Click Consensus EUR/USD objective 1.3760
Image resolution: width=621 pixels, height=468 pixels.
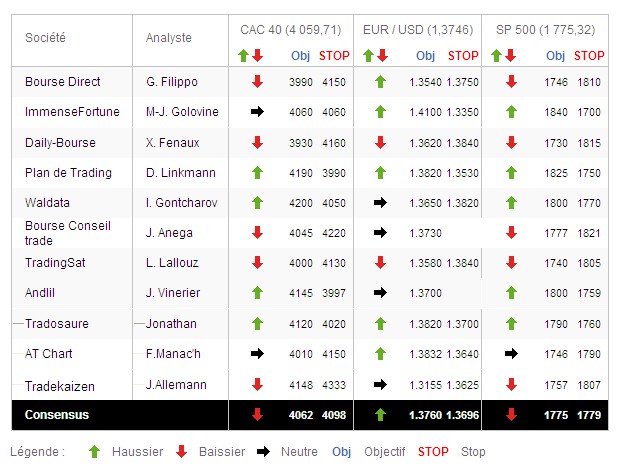pyautogui.click(x=425, y=415)
